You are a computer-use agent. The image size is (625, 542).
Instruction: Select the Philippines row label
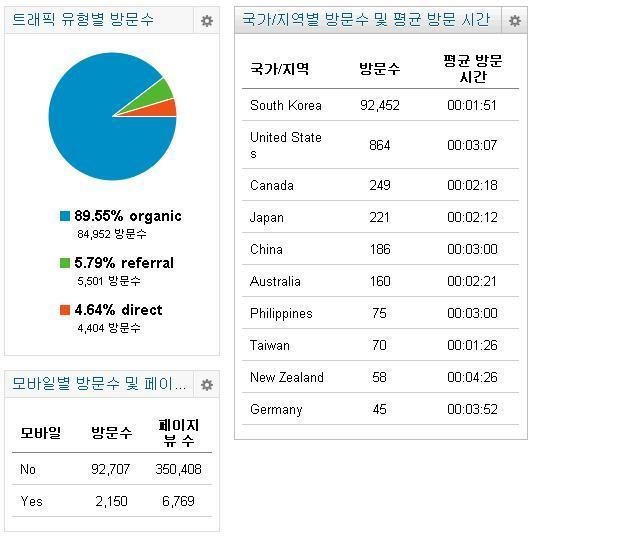281,314
